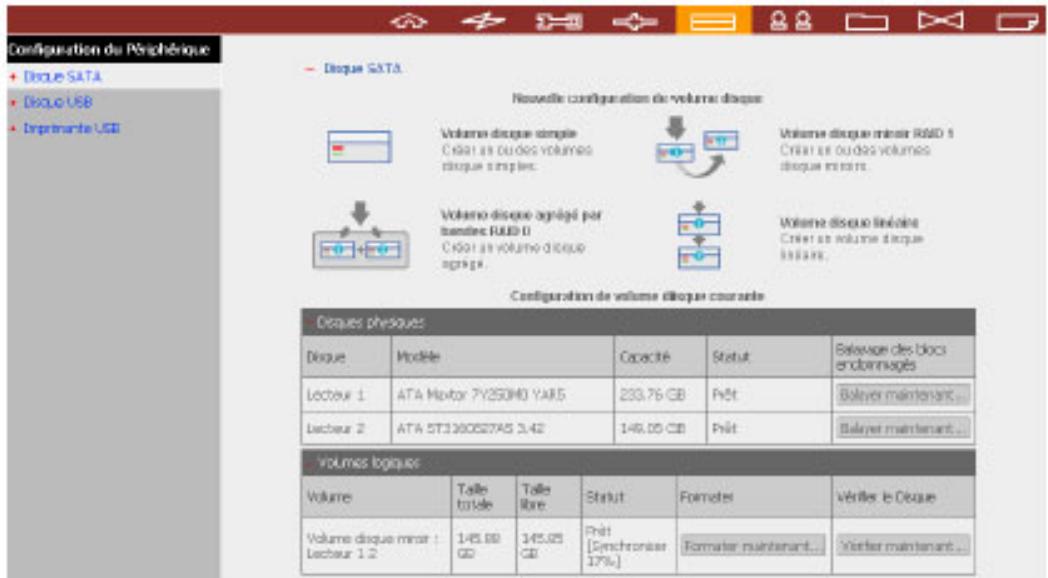Click the simple disk volume icon
Image resolution: width=1048 pixels, height=578 pixels.
360,146
